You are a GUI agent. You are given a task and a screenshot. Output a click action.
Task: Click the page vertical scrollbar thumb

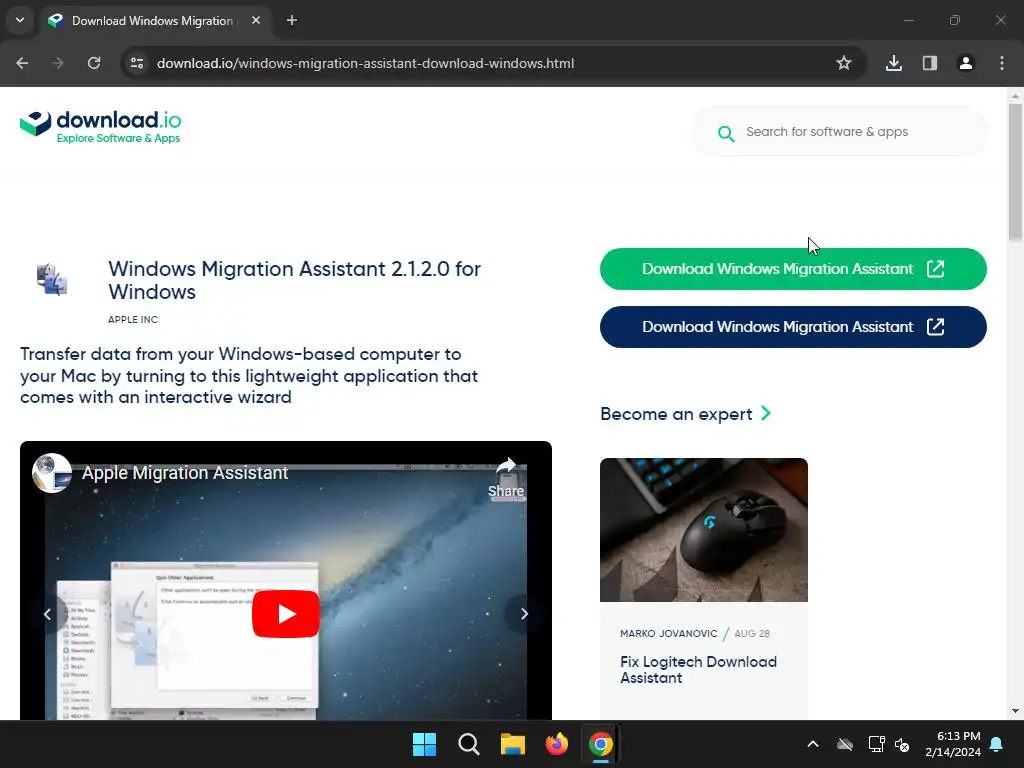point(1015,172)
